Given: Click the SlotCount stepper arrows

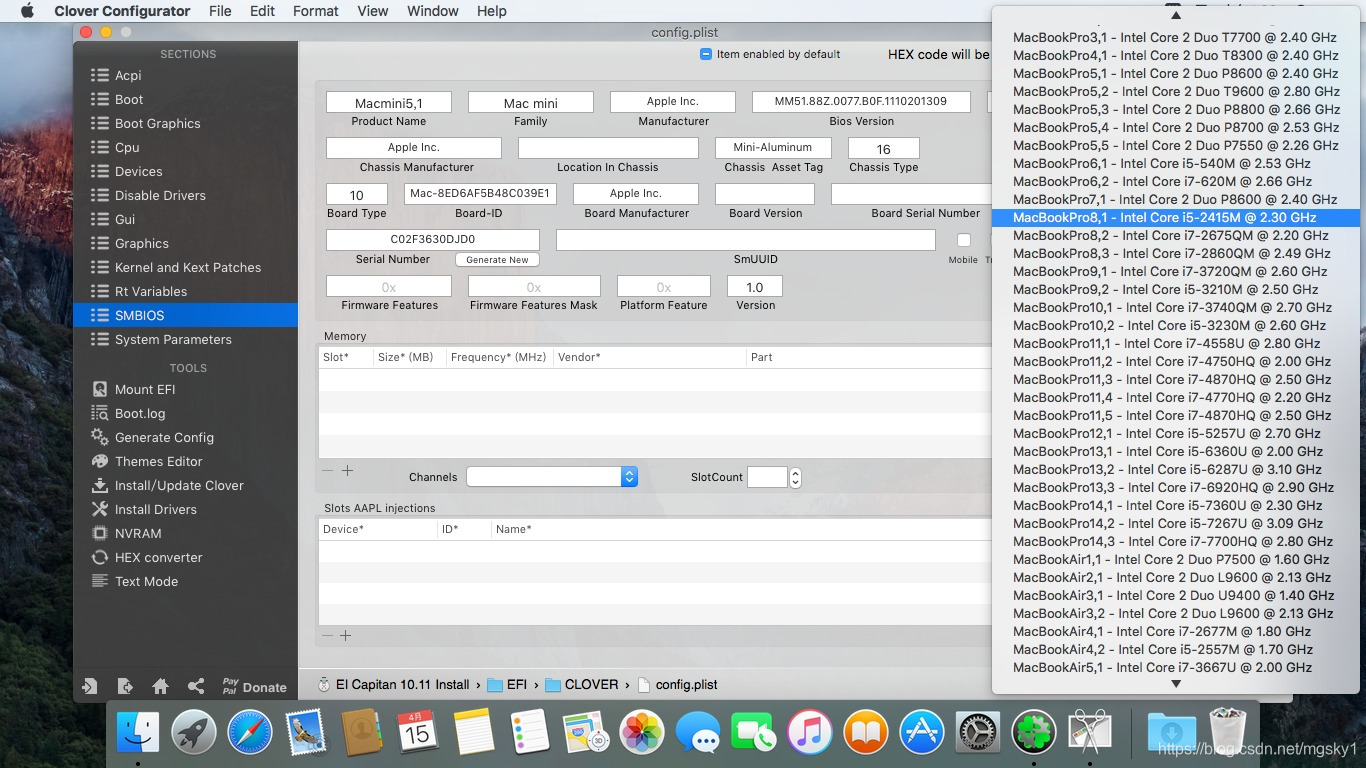Looking at the screenshot, I should tap(795, 477).
